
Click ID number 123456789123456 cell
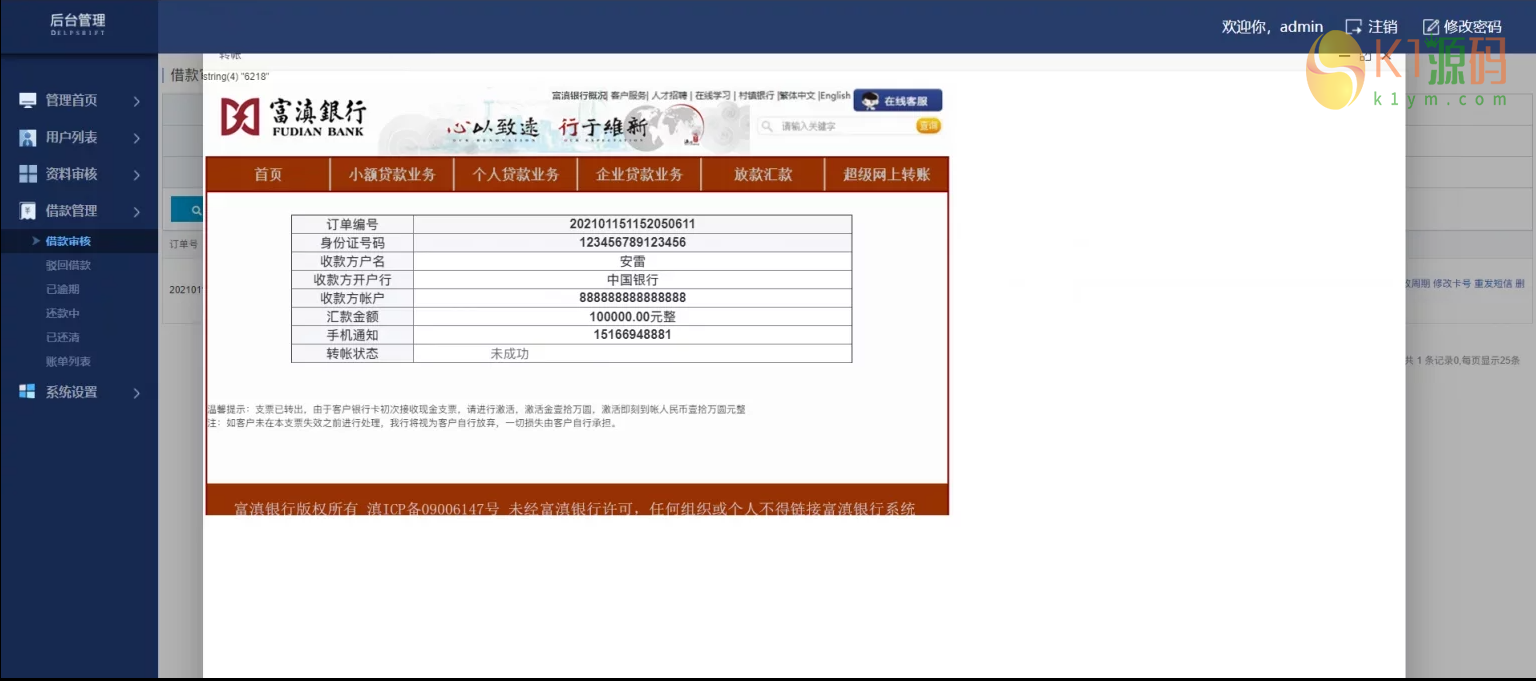pos(632,243)
